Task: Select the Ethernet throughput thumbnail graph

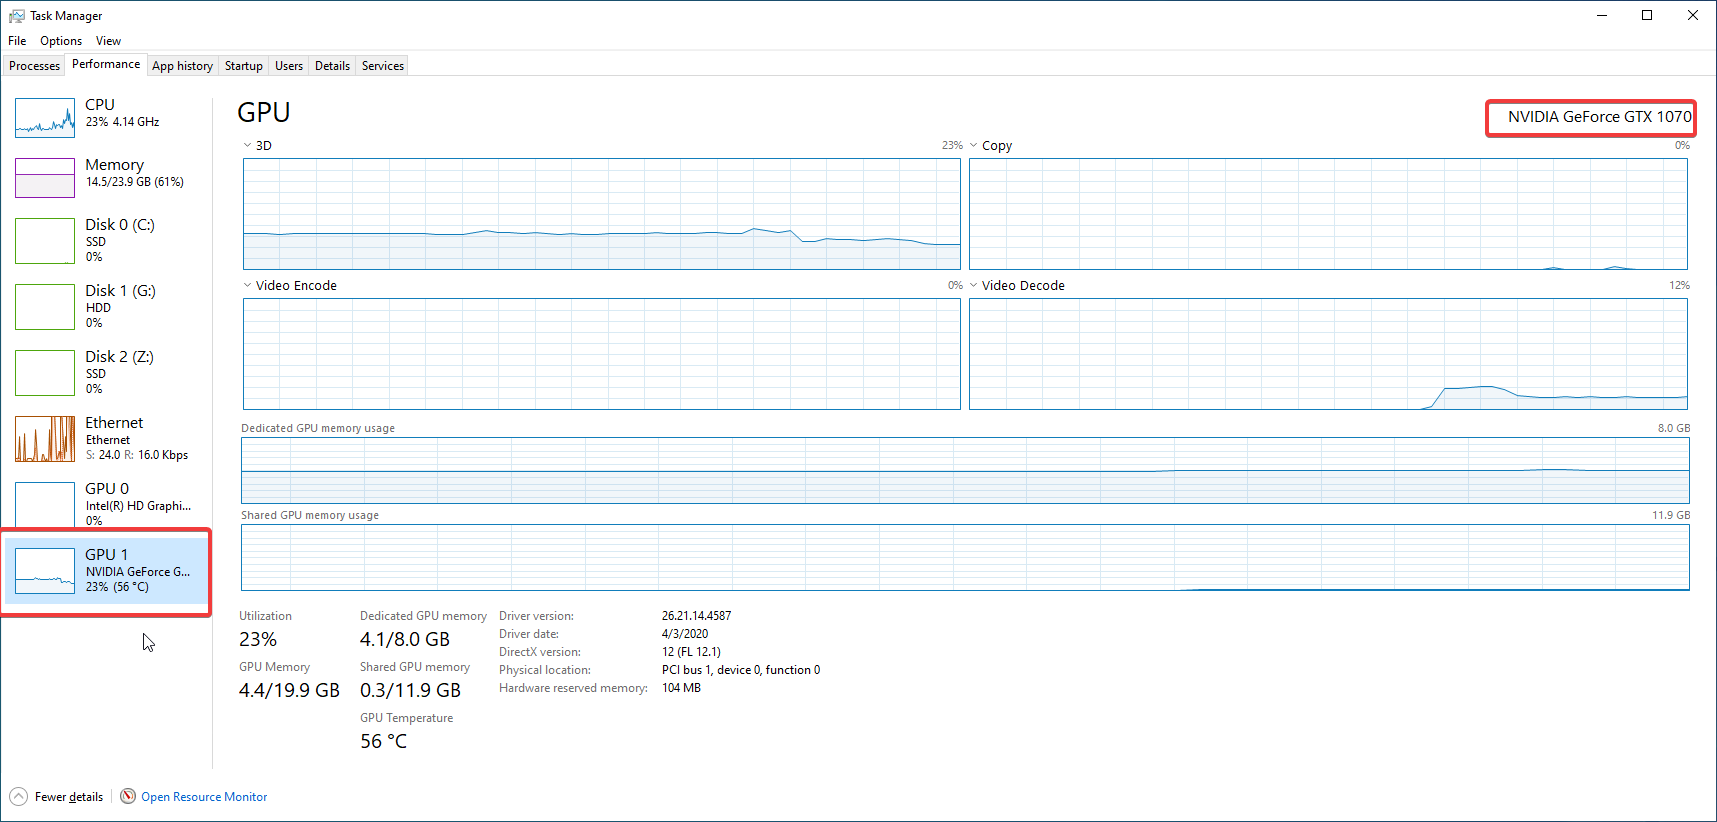Action: [45, 439]
